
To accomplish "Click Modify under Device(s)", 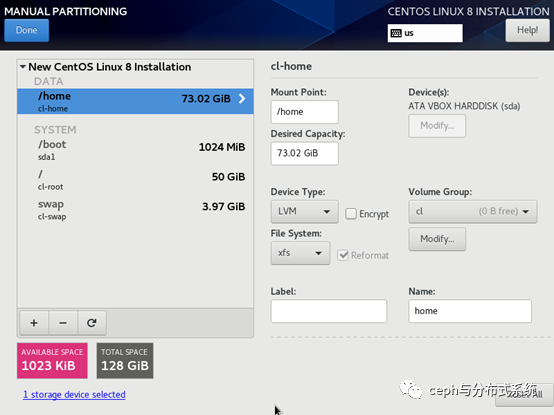I will pos(437,126).
